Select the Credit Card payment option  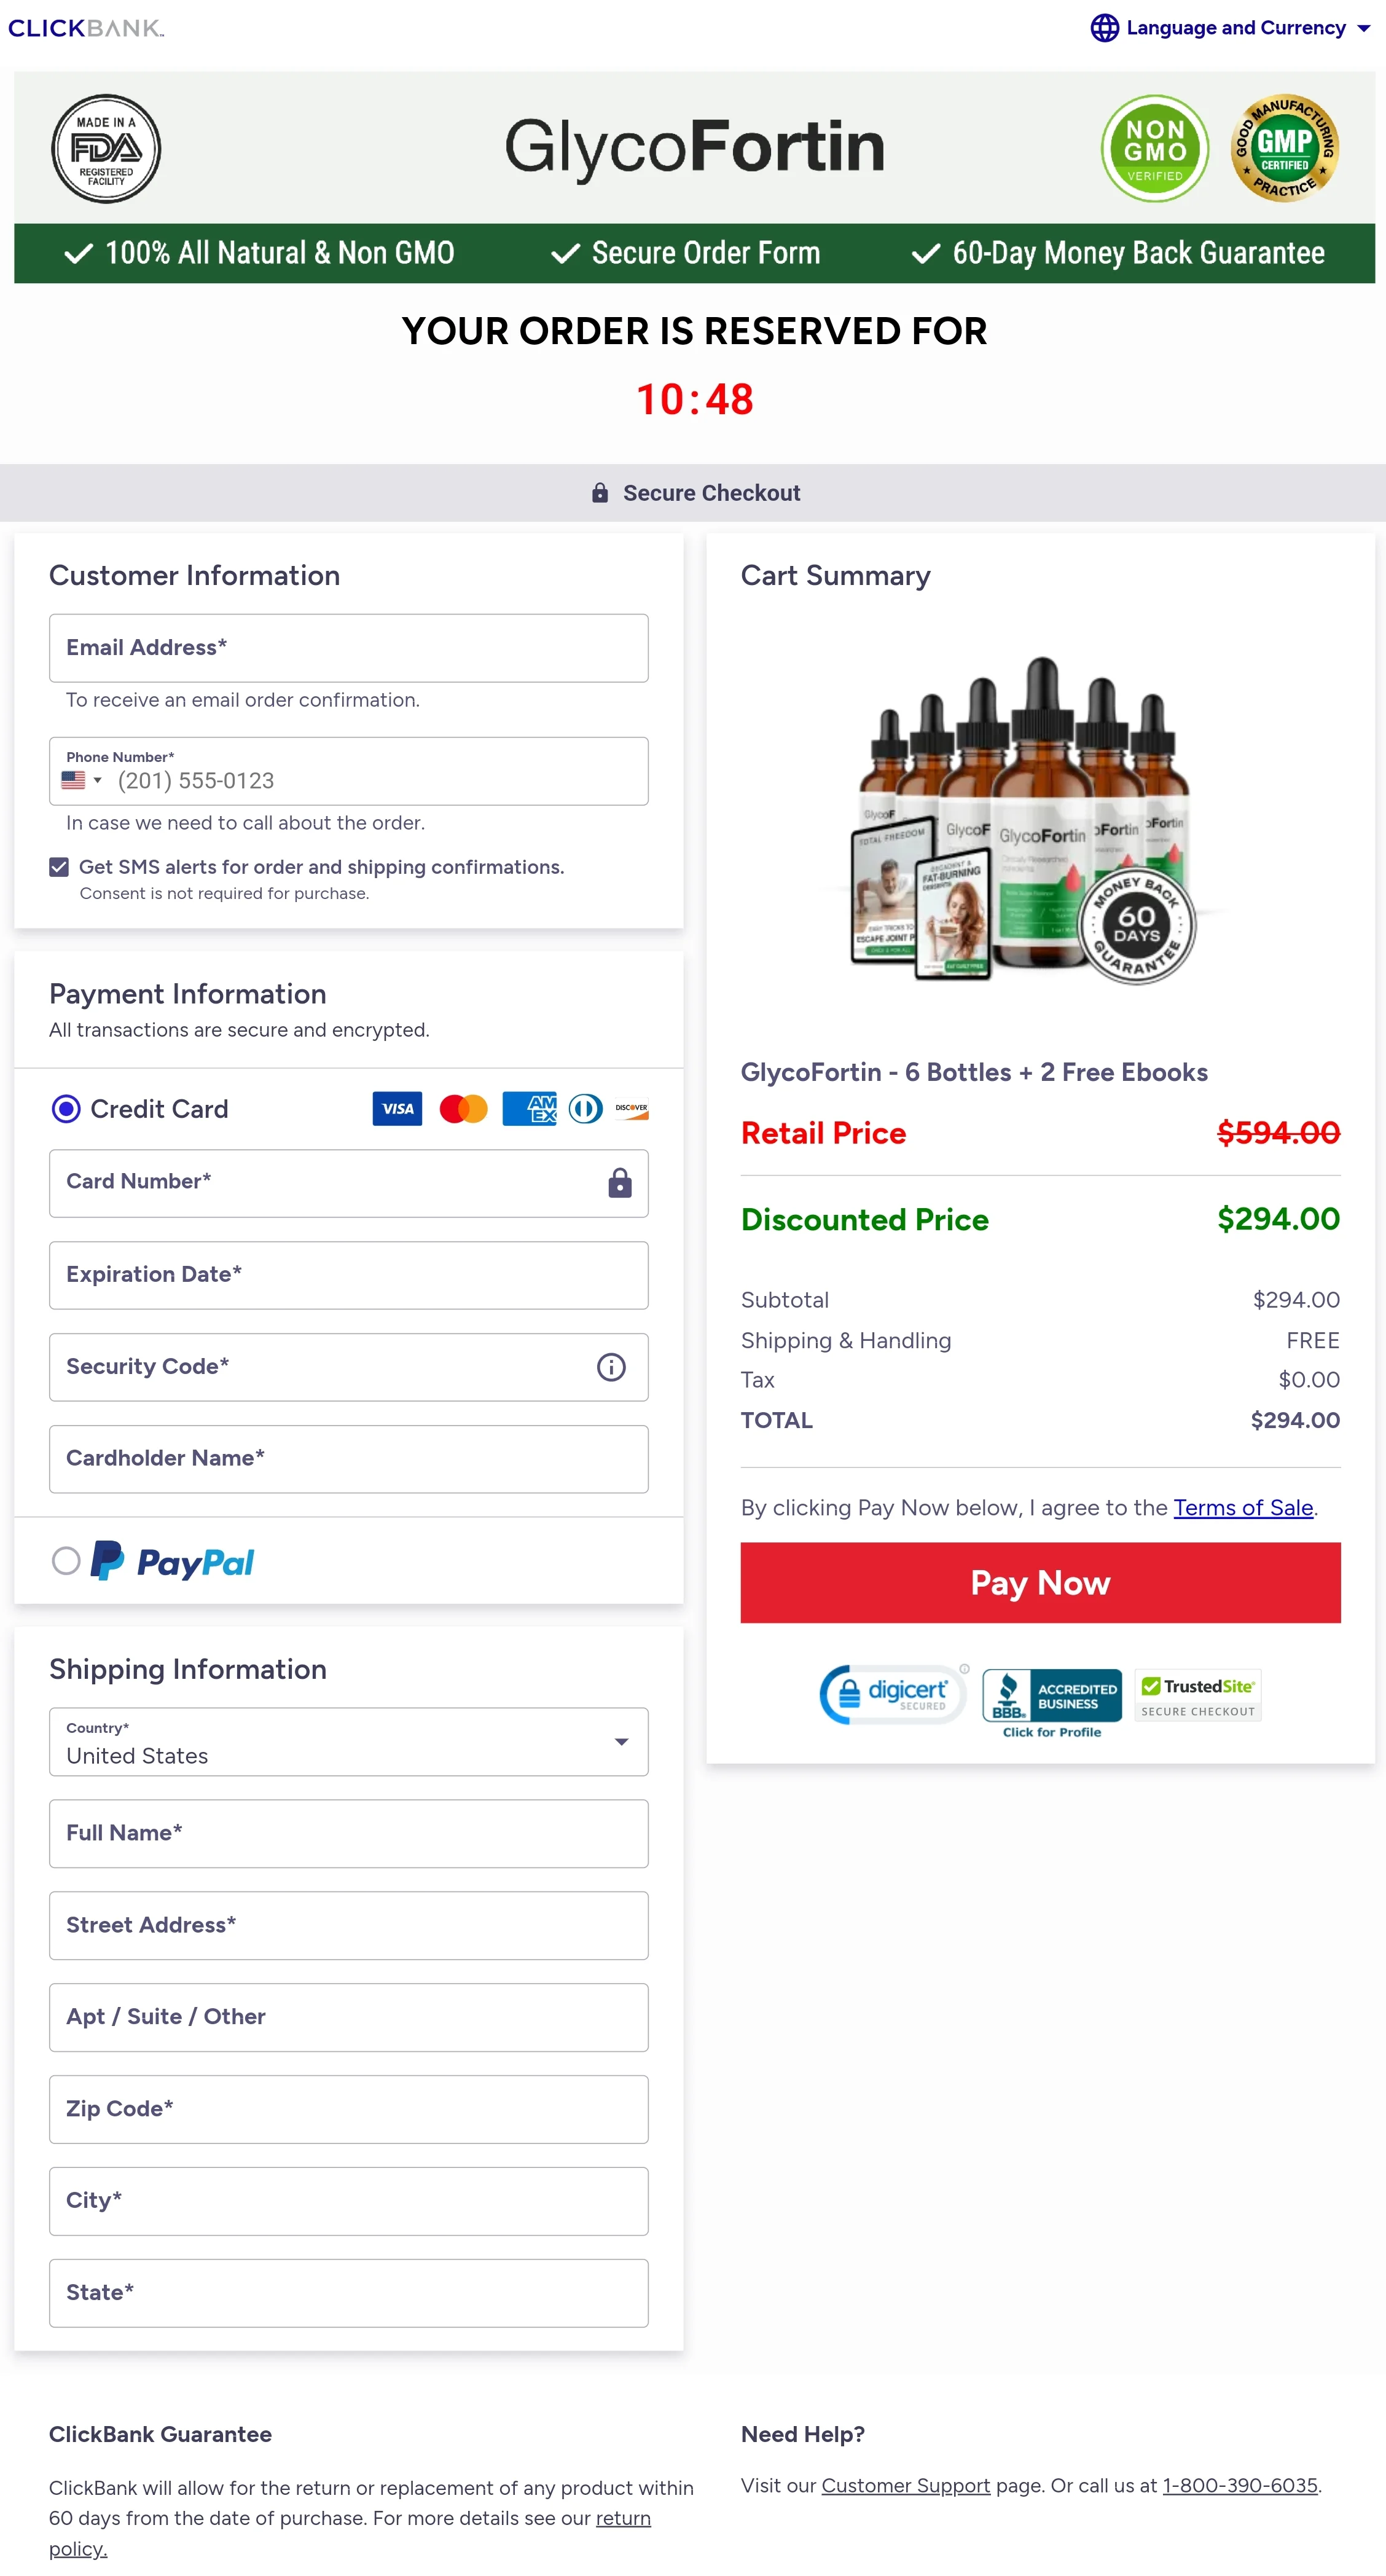click(66, 1108)
